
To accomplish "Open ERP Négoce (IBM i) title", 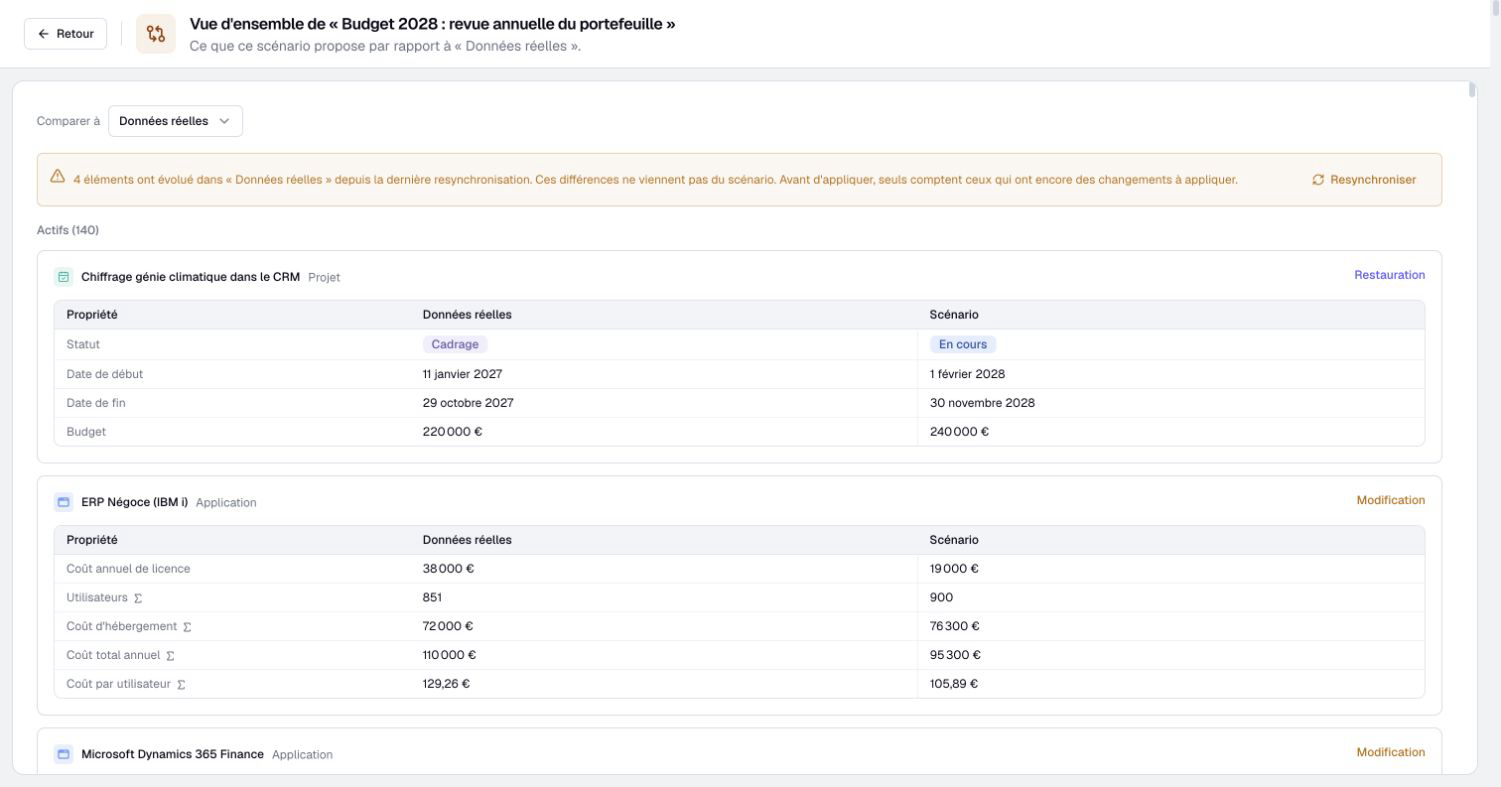I will point(134,502).
